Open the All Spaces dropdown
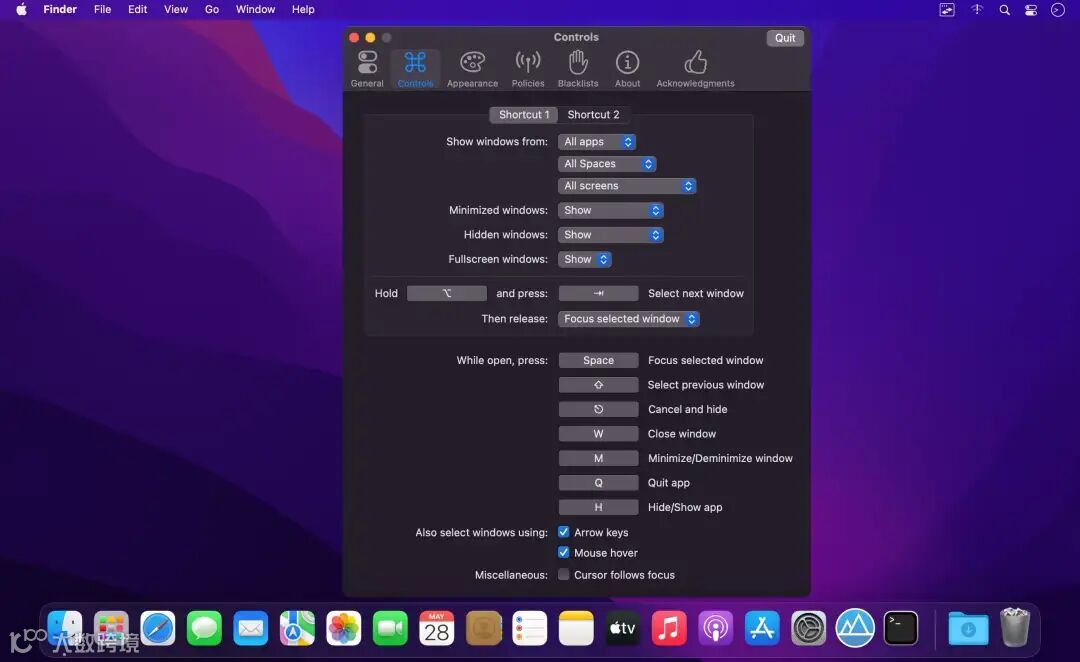This screenshot has height=662, width=1080. (x=607, y=164)
